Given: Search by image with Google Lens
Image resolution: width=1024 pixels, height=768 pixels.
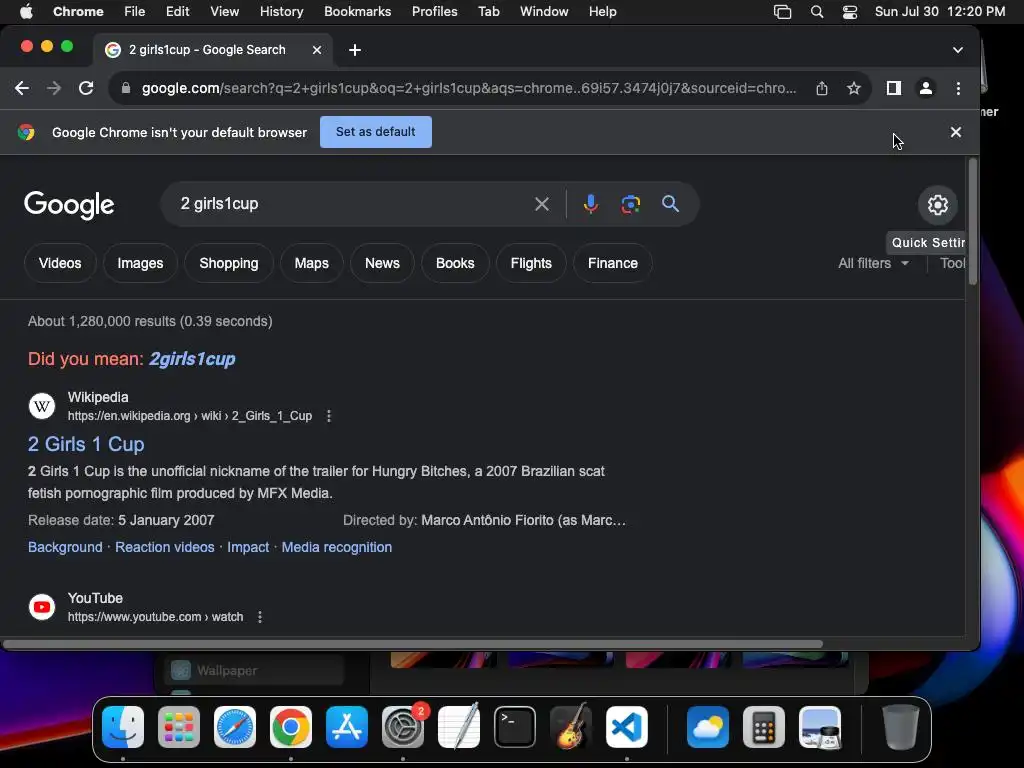Looking at the screenshot, I should (630, 204).
